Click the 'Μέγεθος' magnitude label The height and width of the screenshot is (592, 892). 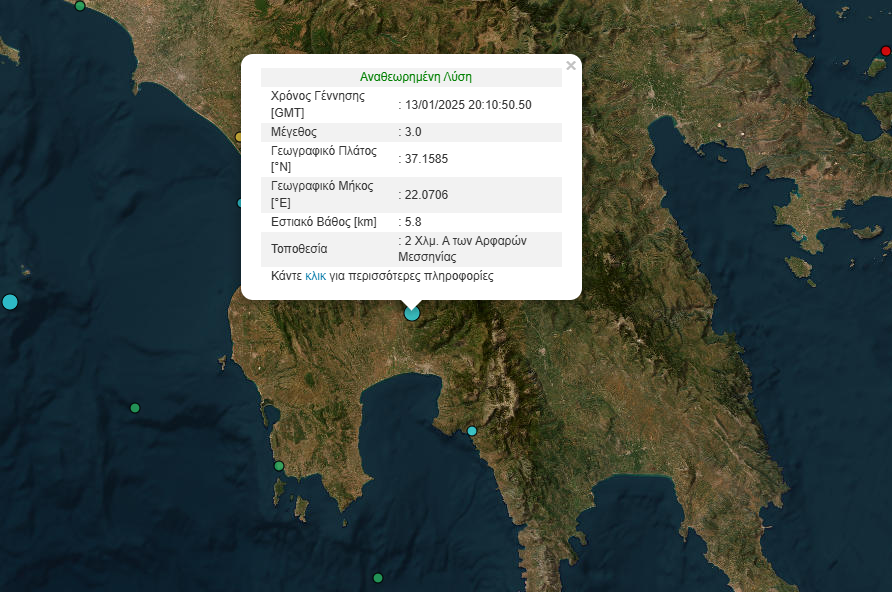click(x=294, y=132)
